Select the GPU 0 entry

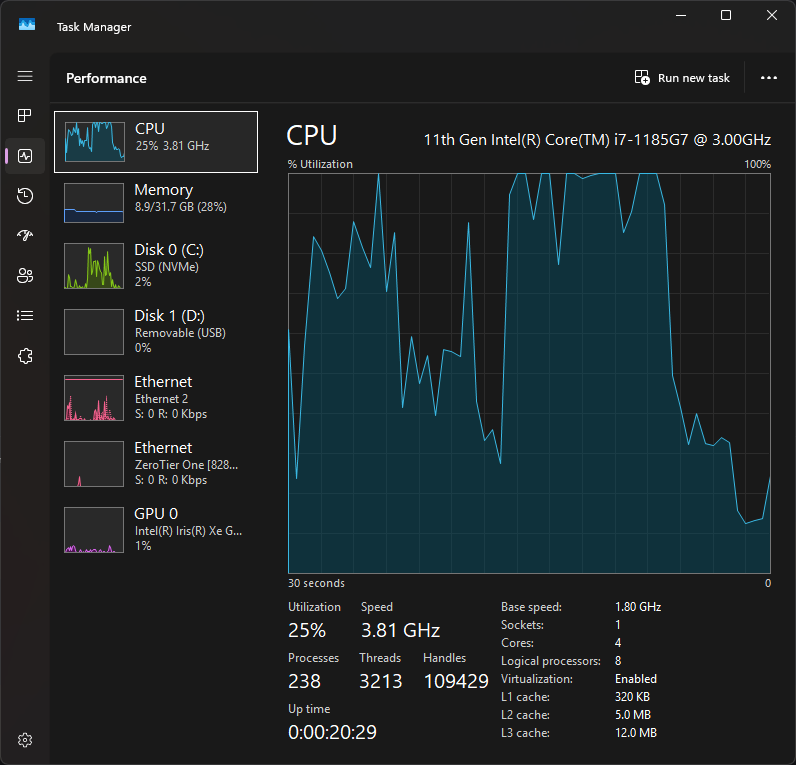pyautogui.click(x=156, y=529)
